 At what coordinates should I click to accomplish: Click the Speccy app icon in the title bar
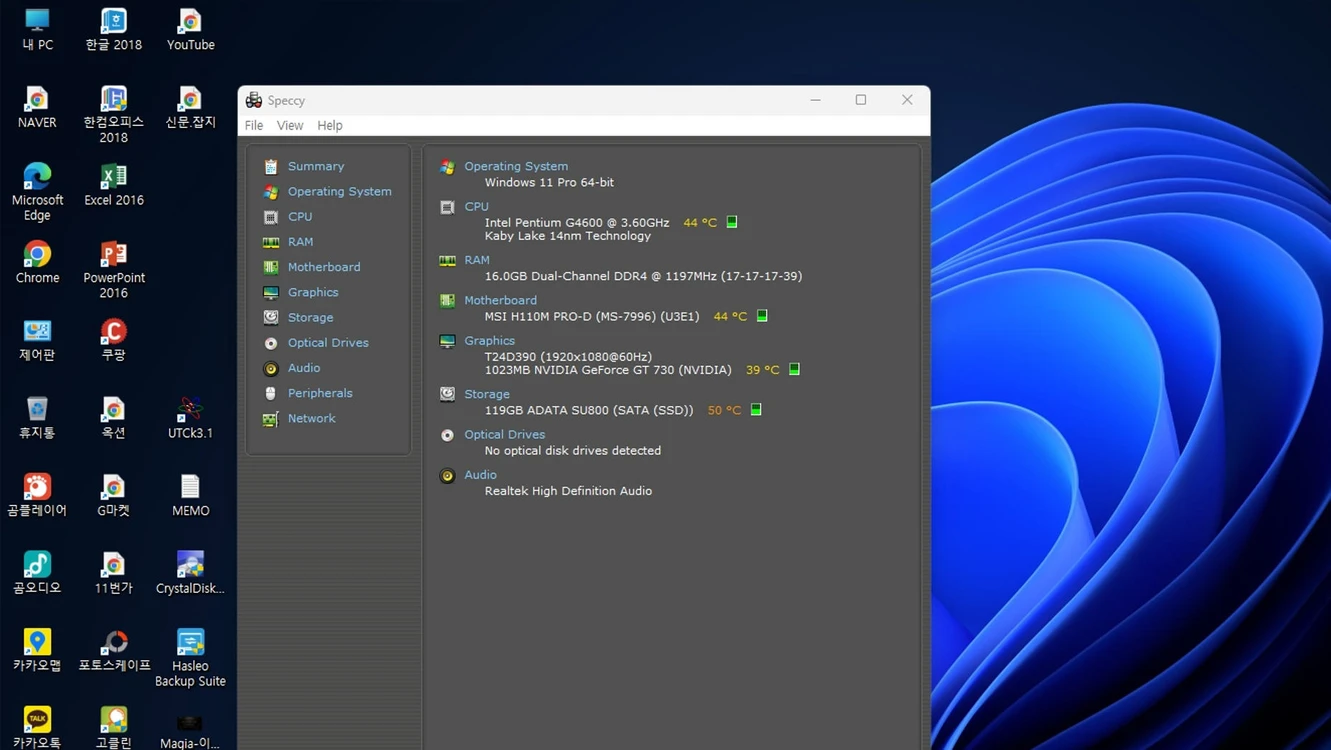(x=254, y=100)
